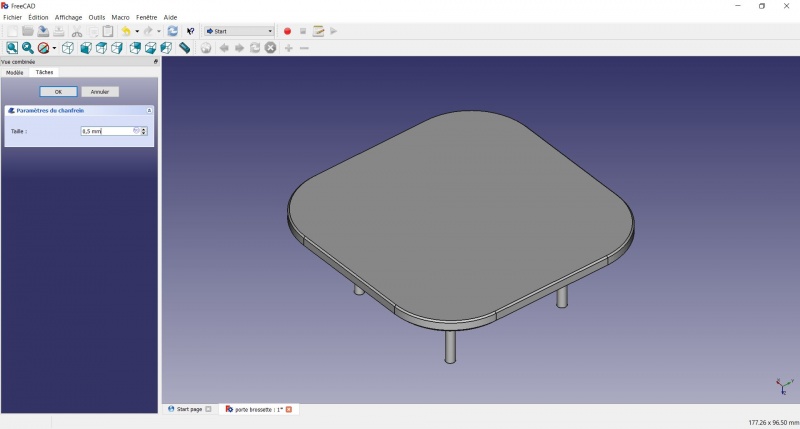Start macro recording with red dot

tap(287, 31)
